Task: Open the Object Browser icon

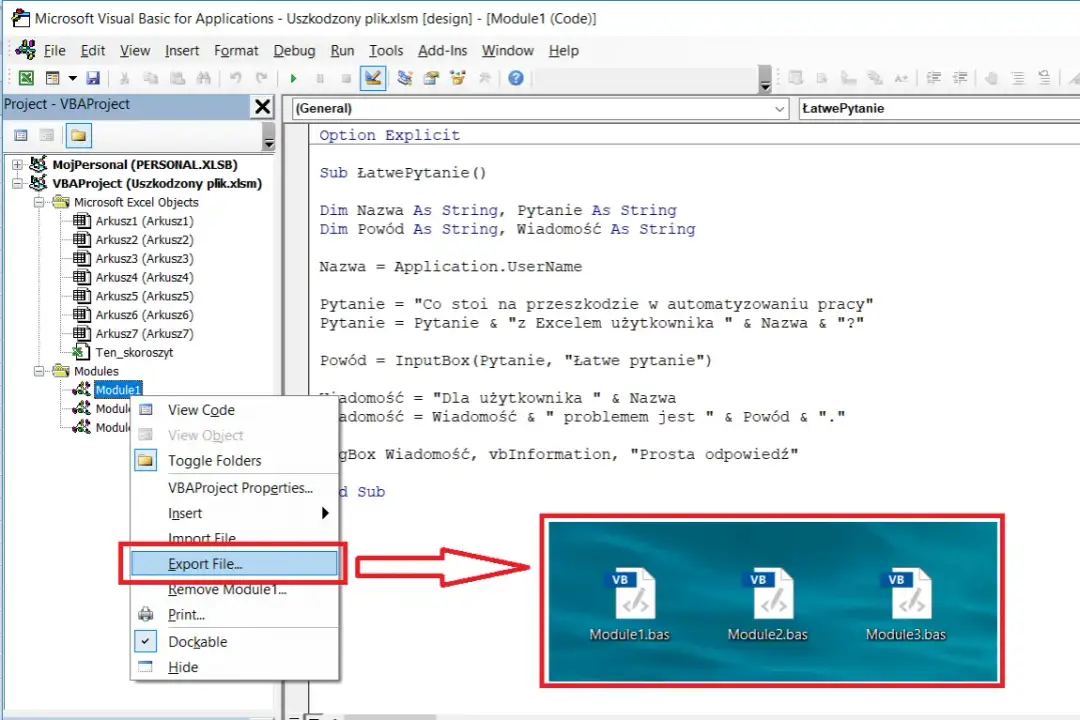Action: pos(455,77)
